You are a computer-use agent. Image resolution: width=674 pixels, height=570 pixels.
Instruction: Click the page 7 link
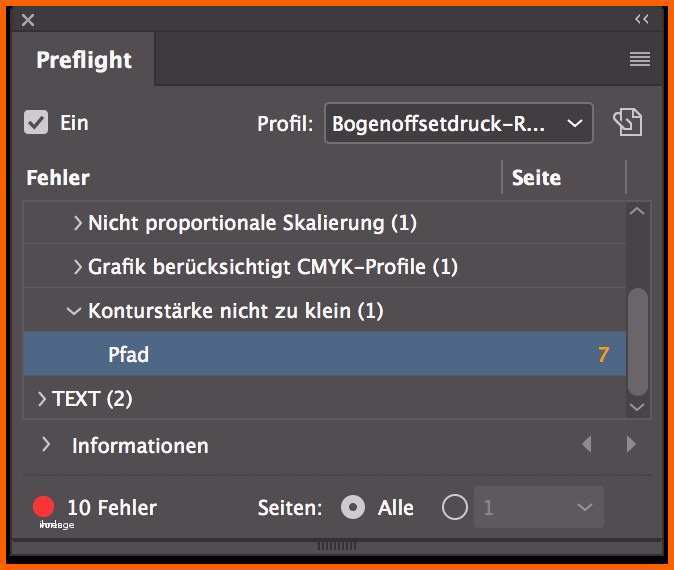point(603,355)
